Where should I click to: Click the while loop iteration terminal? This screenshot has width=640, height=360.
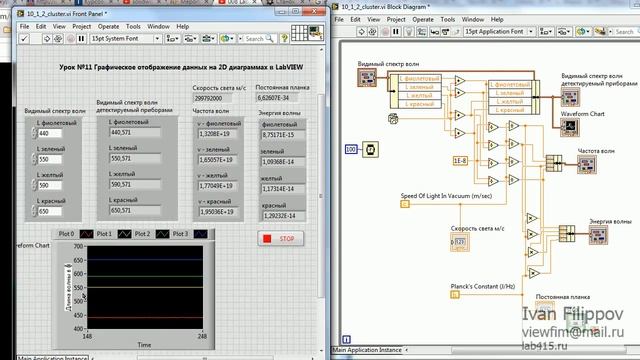click(x=346, y=340)
